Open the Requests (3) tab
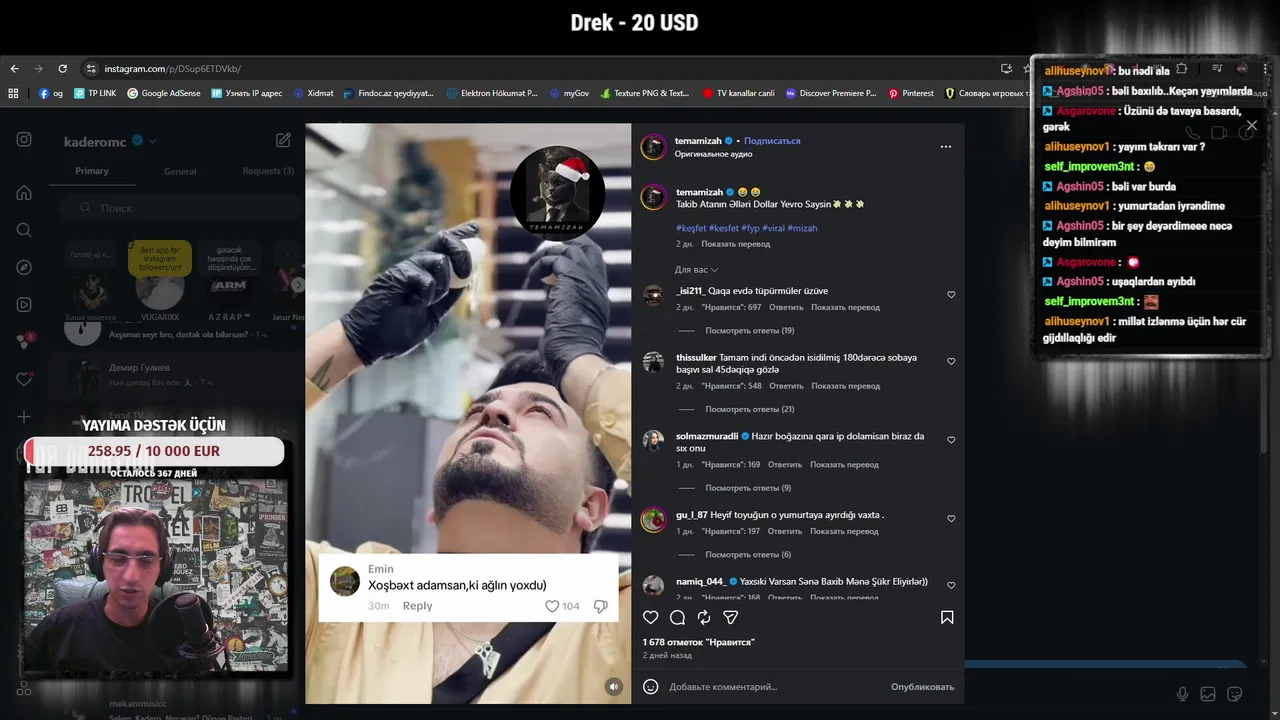Image resolution: width=1280 pixels, height=720 pixels. coord(268,171)
